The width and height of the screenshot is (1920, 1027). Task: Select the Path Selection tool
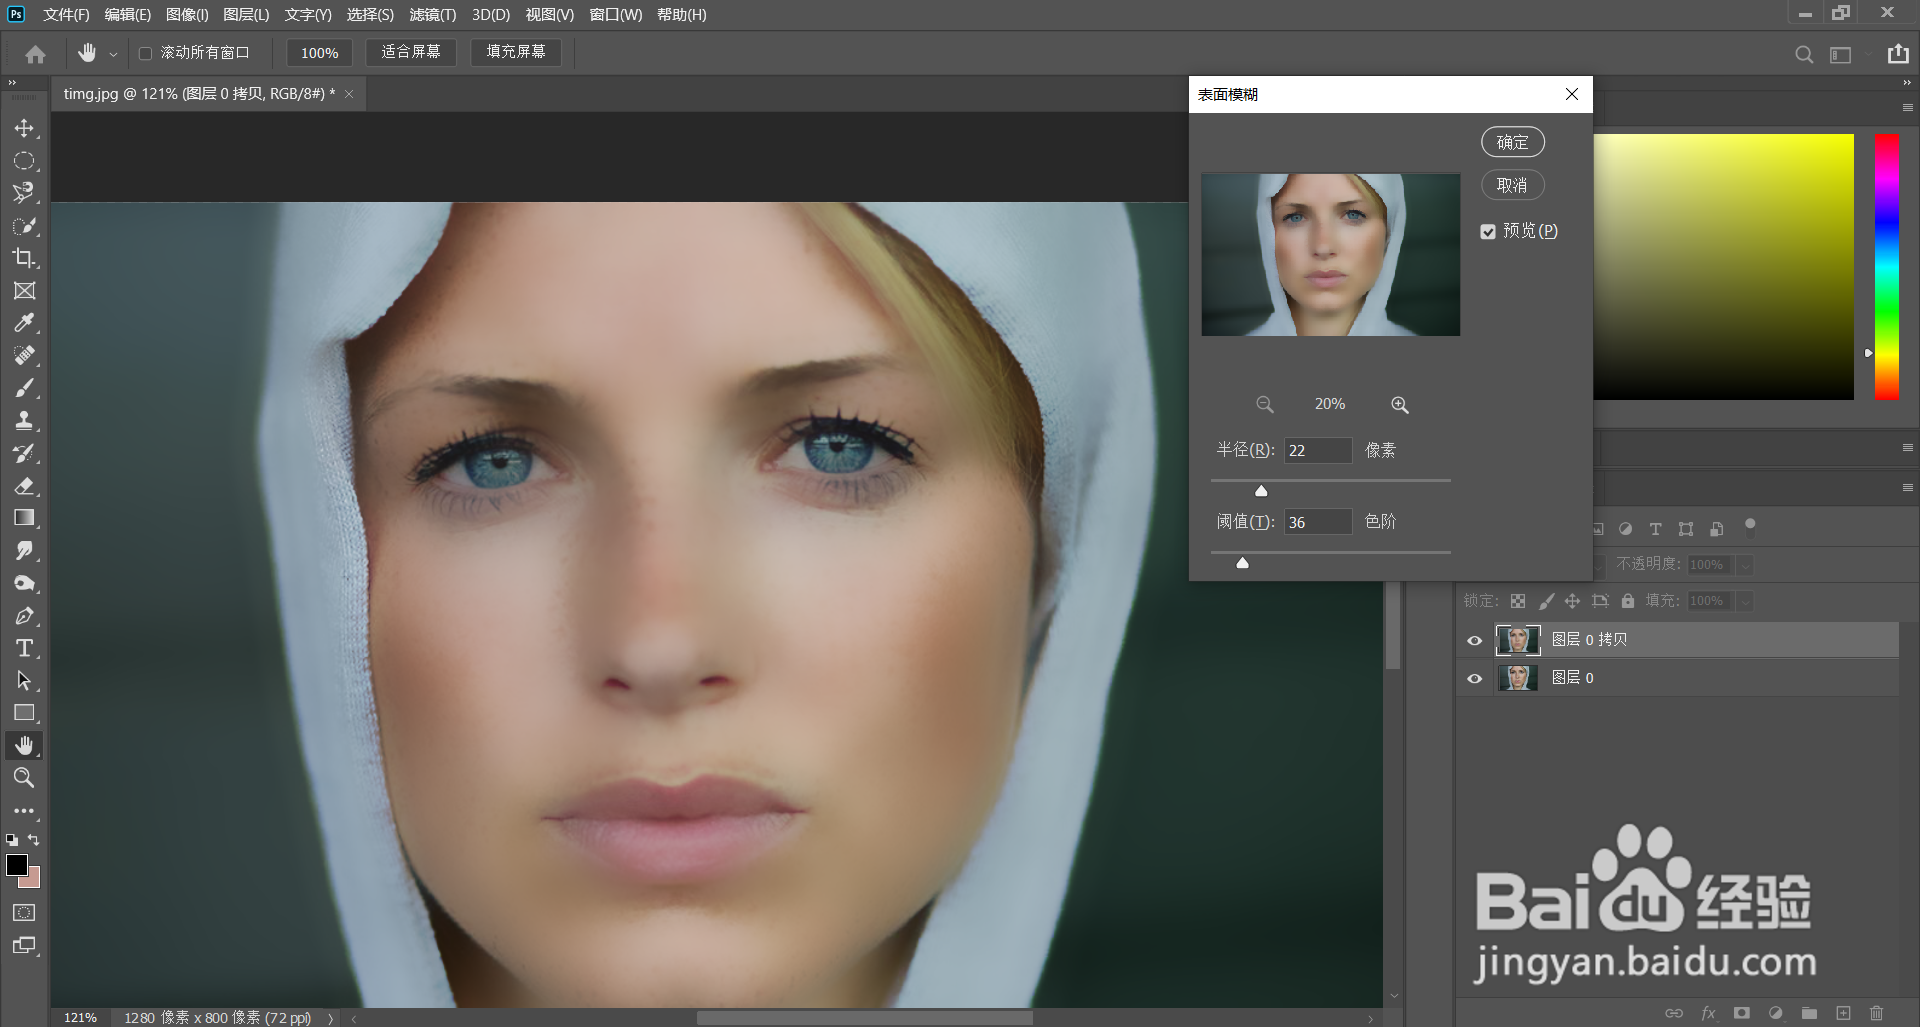pos(24,681)
